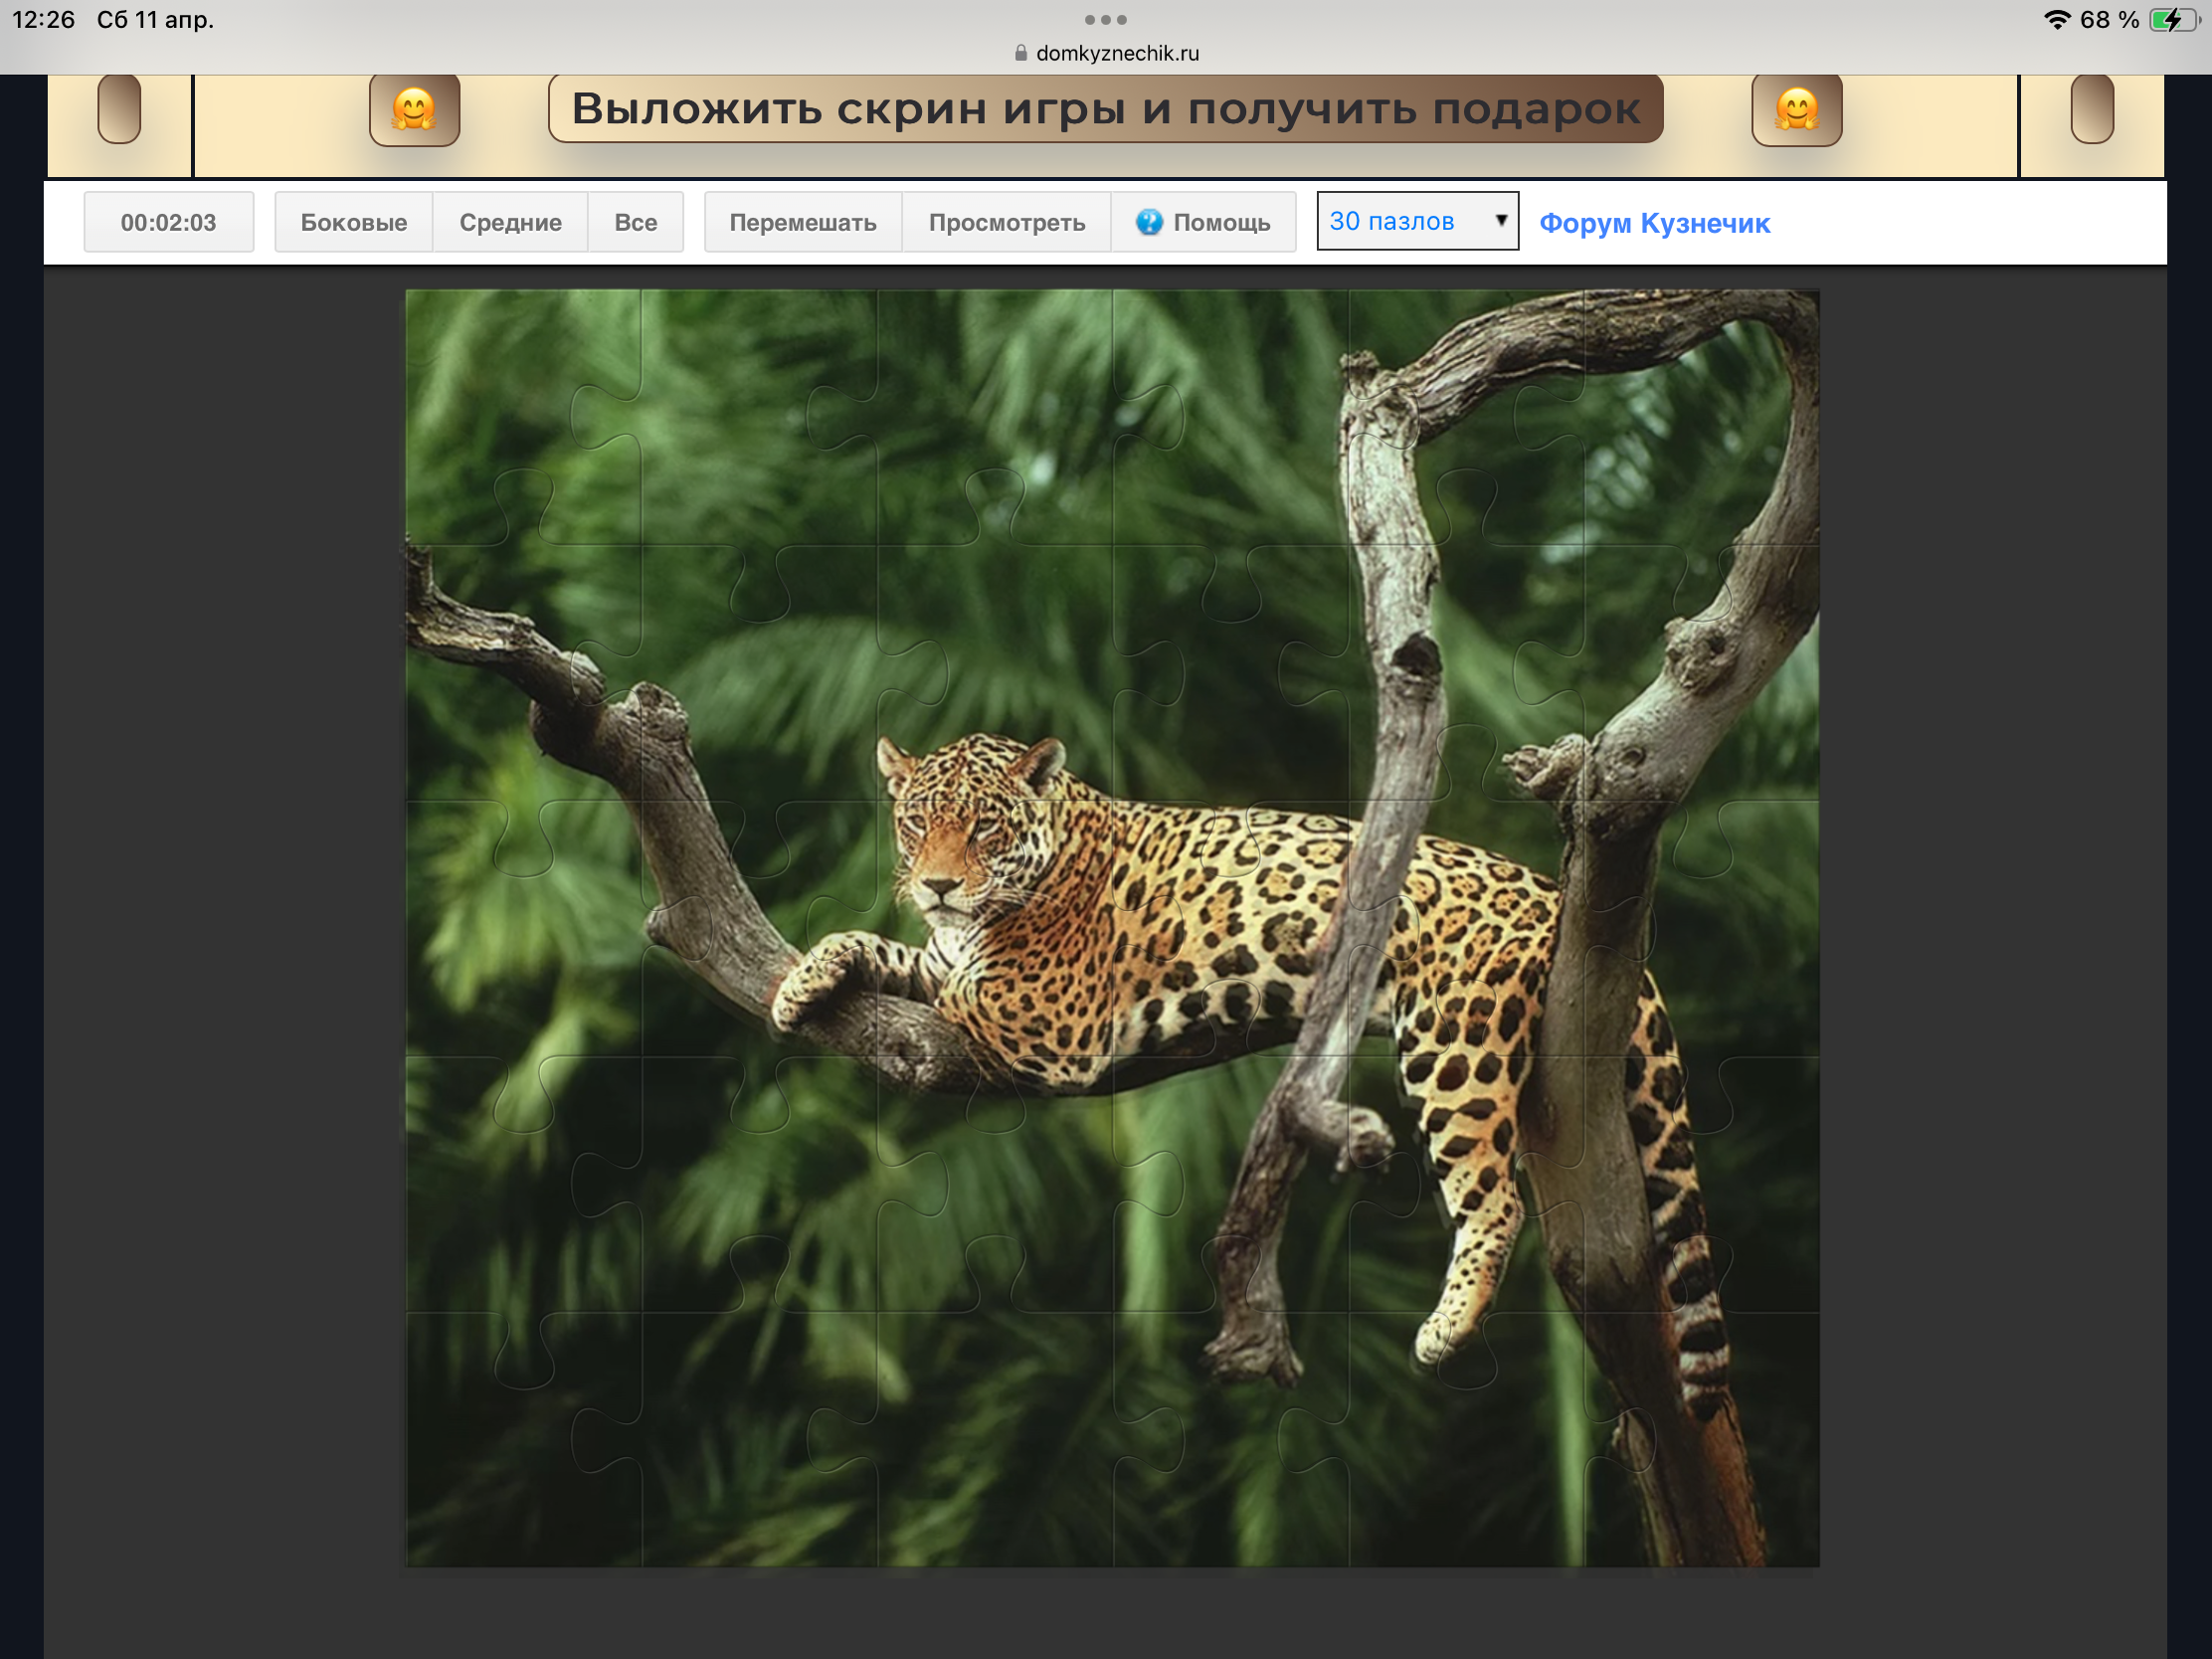The image size is (2212, 1659).
Task: Tap the Wi-Fi status icon
Action: (x=2056, y=20)
